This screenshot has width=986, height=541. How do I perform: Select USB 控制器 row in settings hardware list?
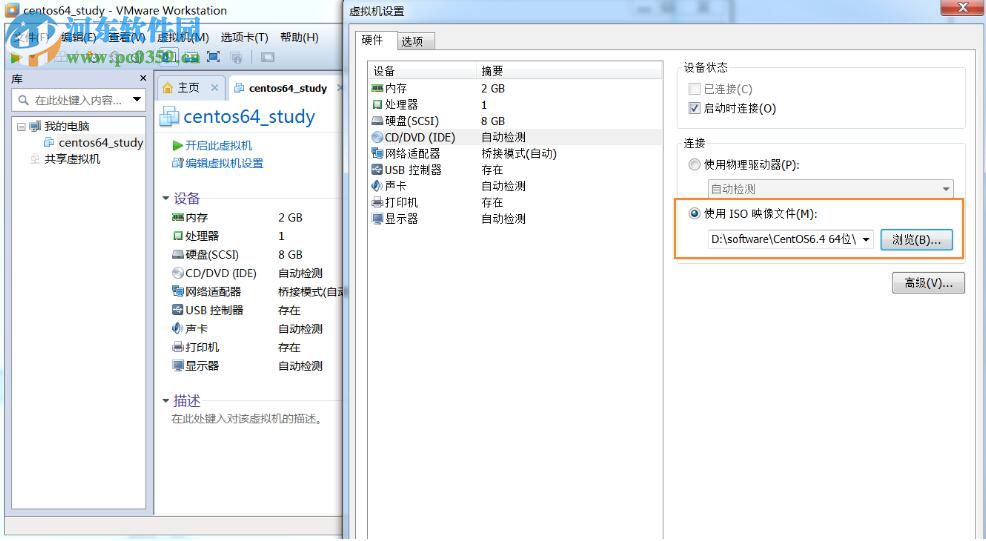click(515, 170)
